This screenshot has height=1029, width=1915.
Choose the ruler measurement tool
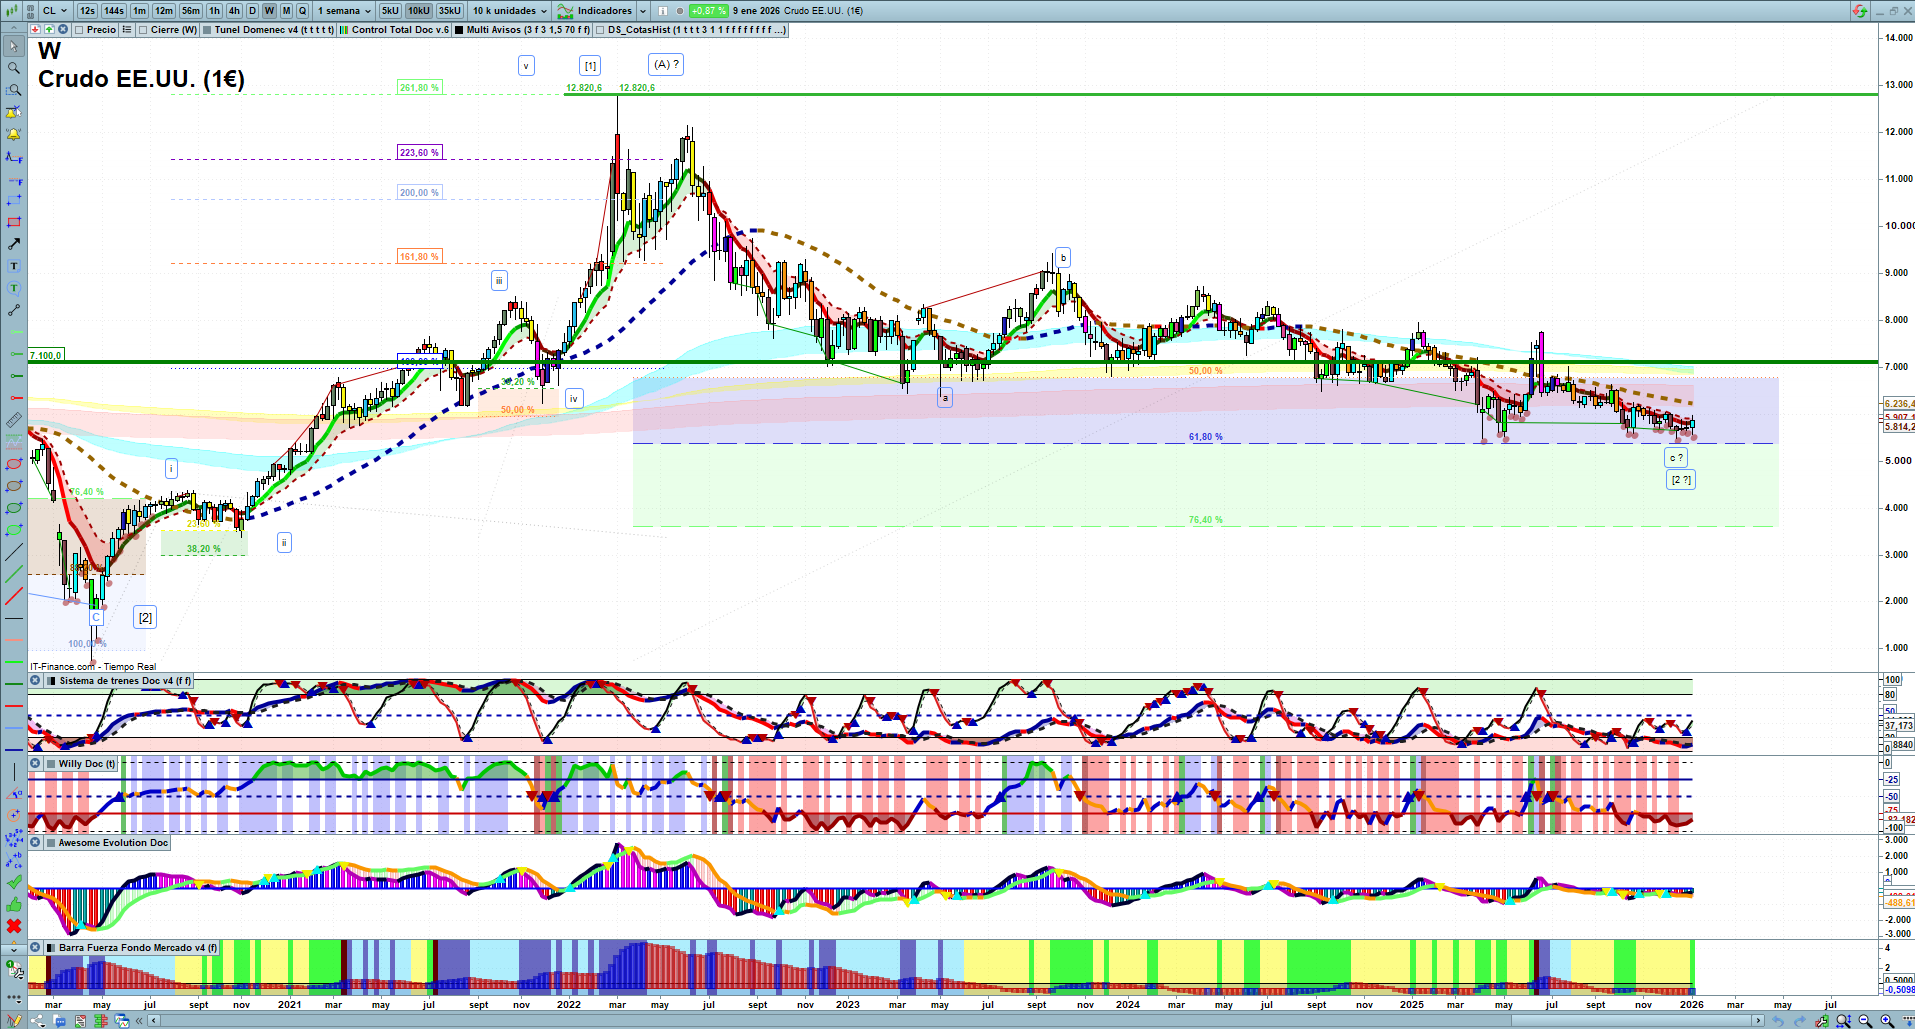click(14, 420)
